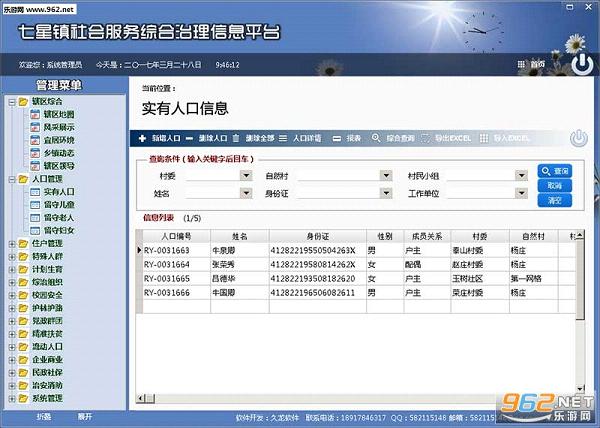This screenshot has height=428, width=600.
Task: Click the page icon beside 宜居环境
Action: [x=35, y=140]
